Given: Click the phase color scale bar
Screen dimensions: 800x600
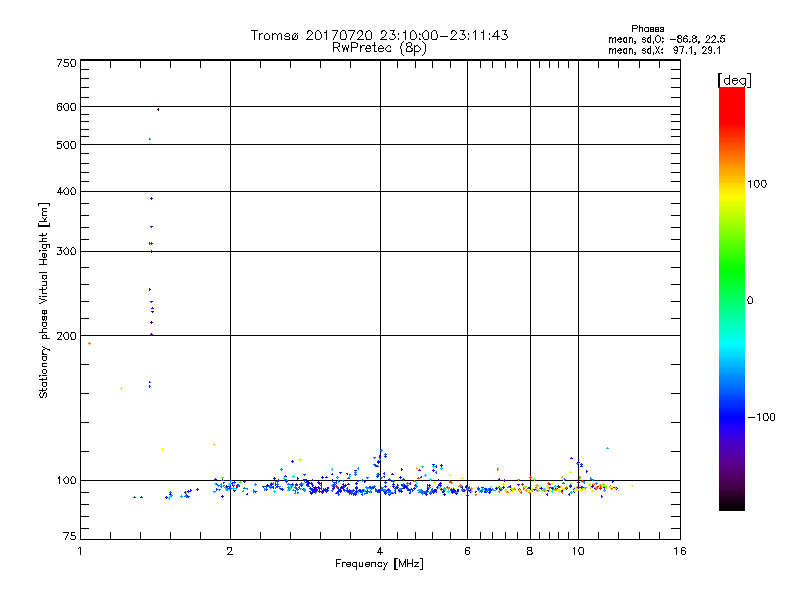Looking at the screenshot, I should tap(732, 298).
